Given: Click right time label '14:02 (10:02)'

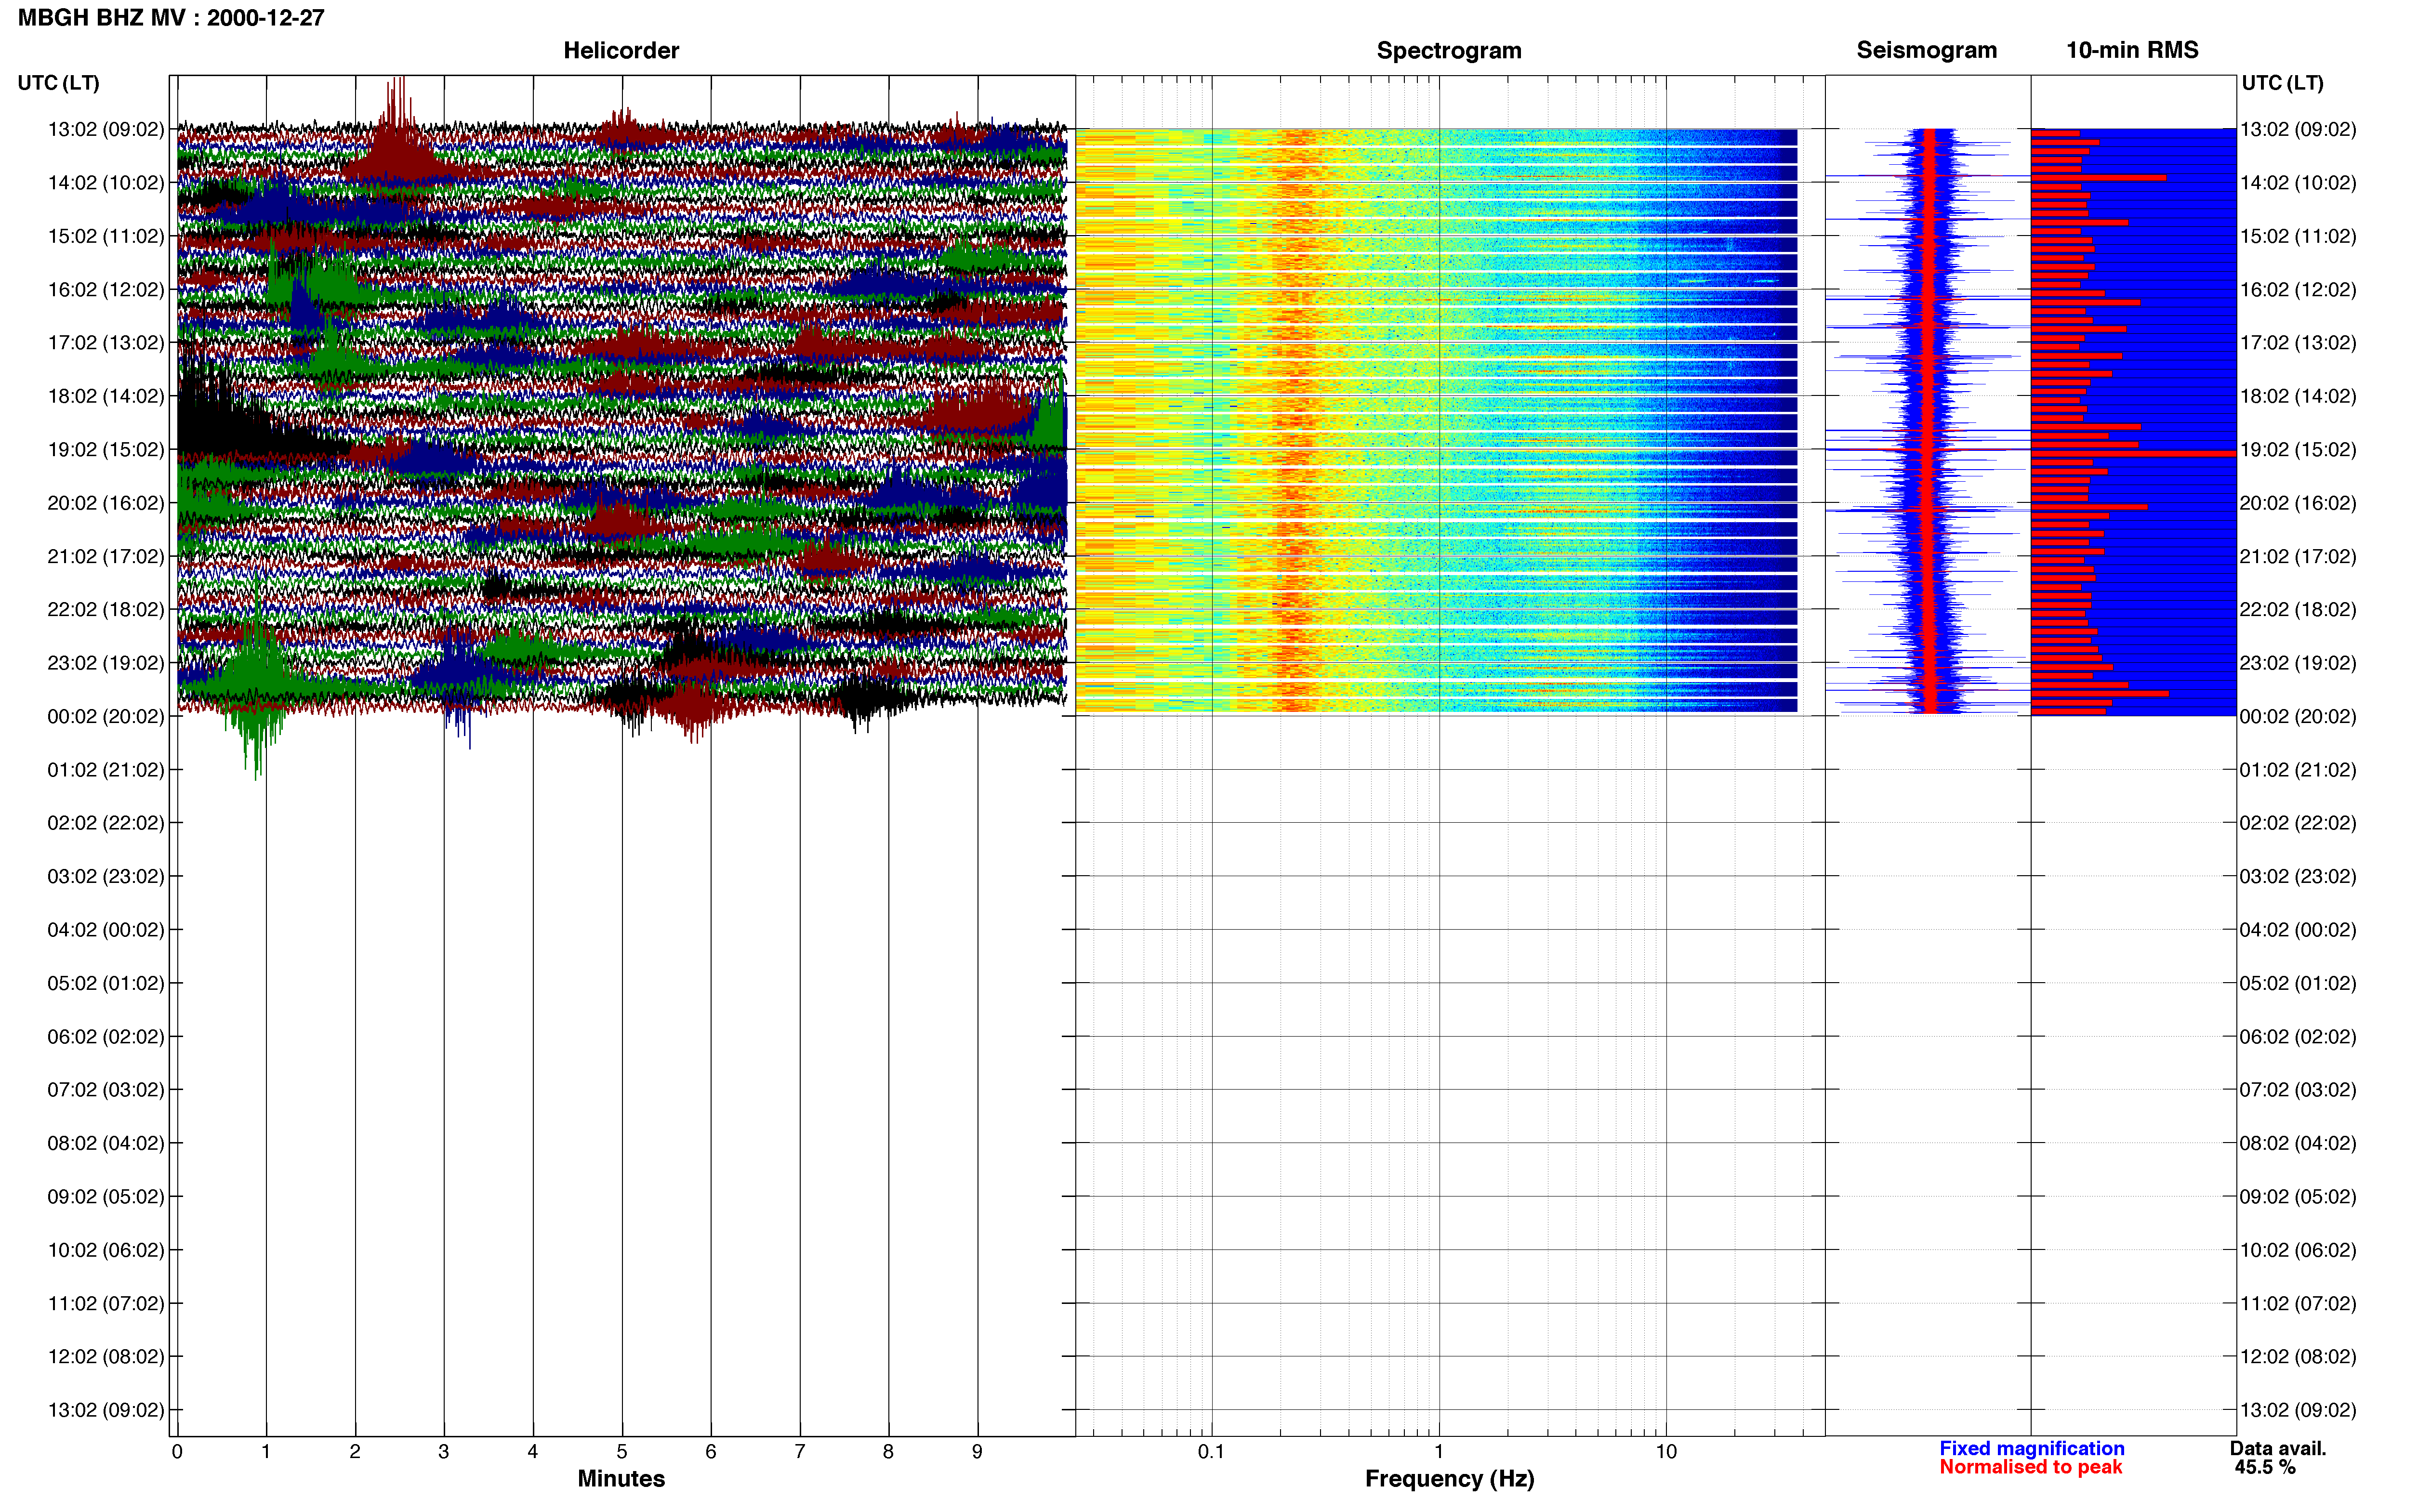Looking at the screenshot, I should point(2298,183).
